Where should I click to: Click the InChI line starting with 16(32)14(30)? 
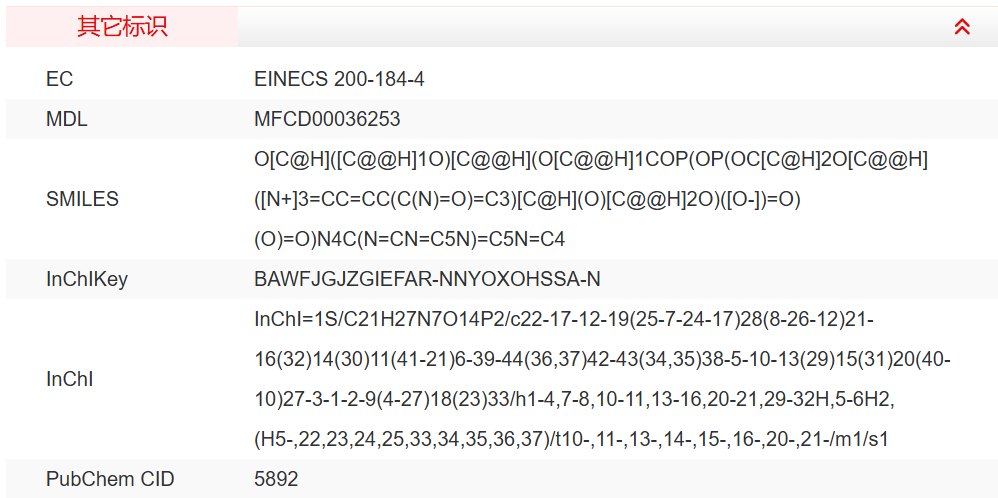[602, 359]
